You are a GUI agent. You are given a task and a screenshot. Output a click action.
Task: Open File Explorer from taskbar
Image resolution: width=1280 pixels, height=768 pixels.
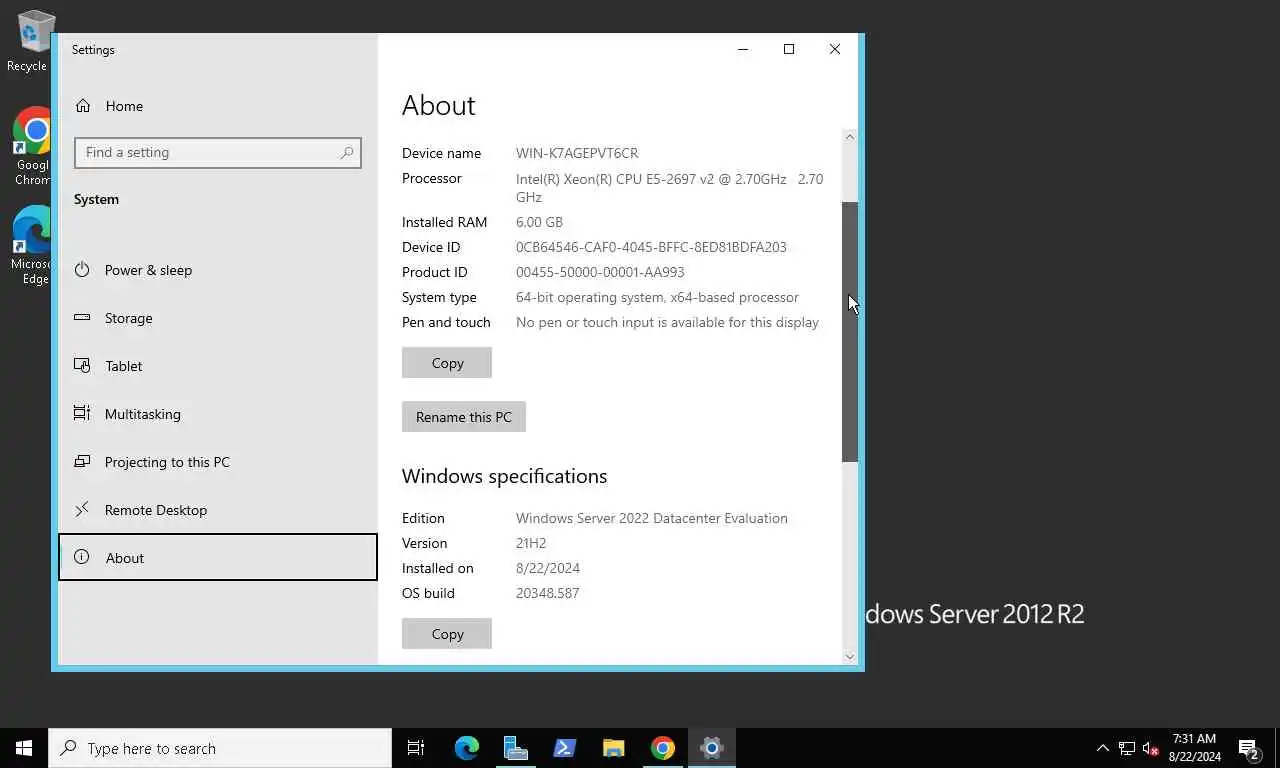pos(613,748)
